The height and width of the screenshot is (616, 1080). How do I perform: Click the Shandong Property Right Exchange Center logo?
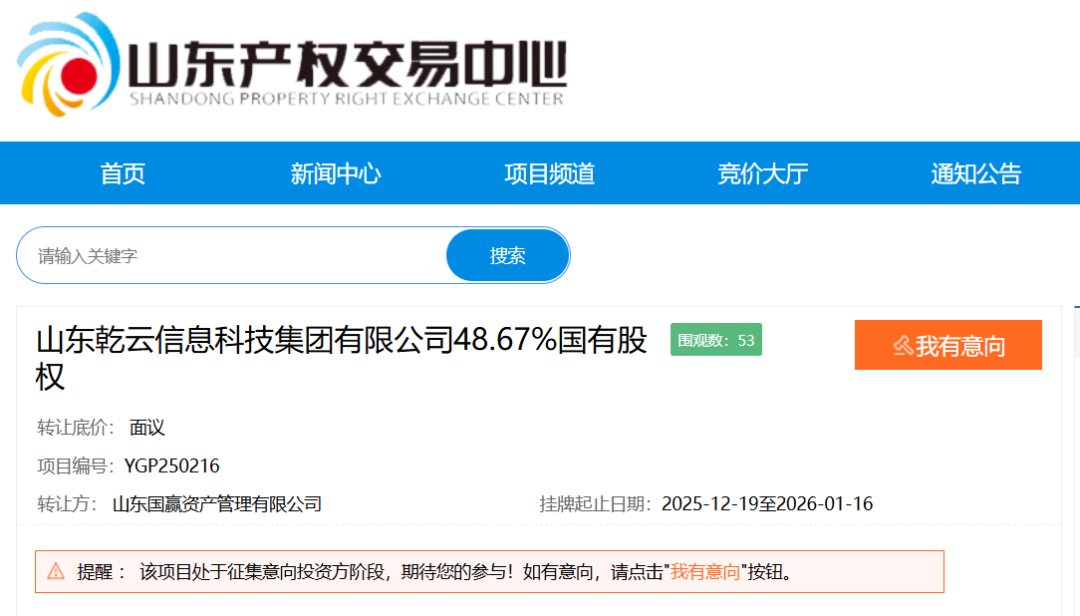[290, 65]
